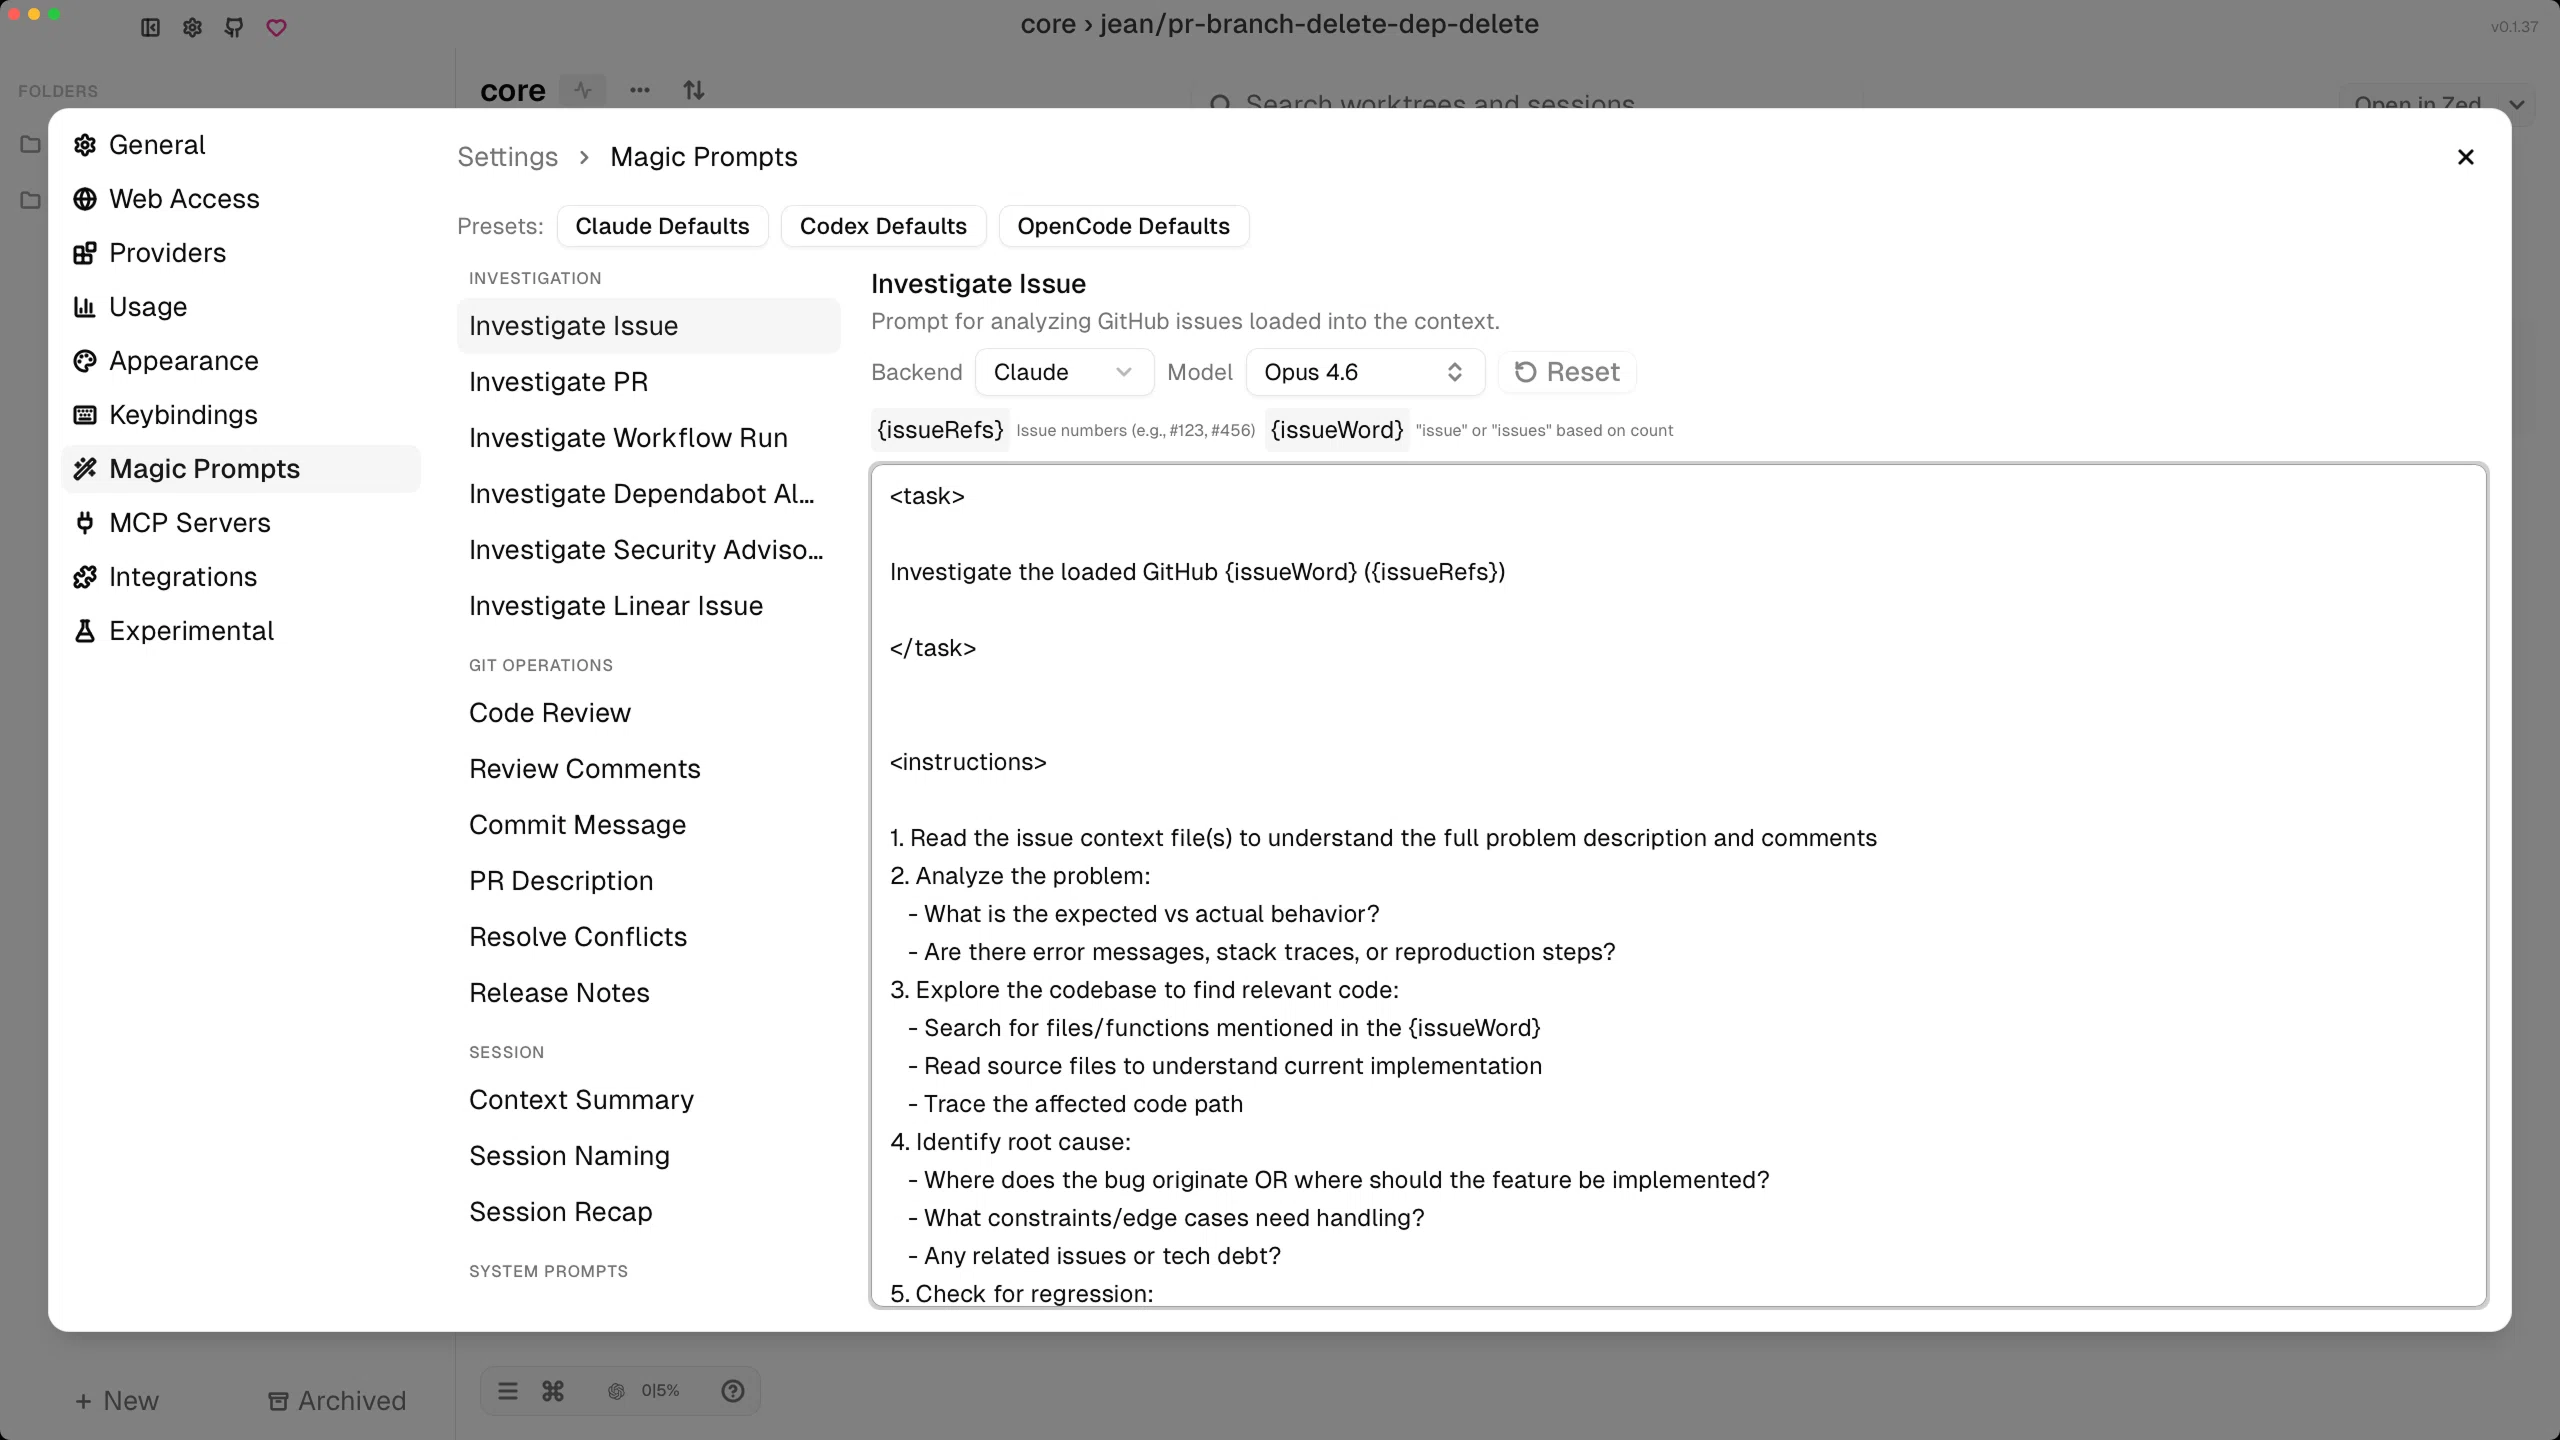Select the Investigate PR prompt
Image resolution: width=2560 pixels, height=1440 pixels.
[558, 381]
